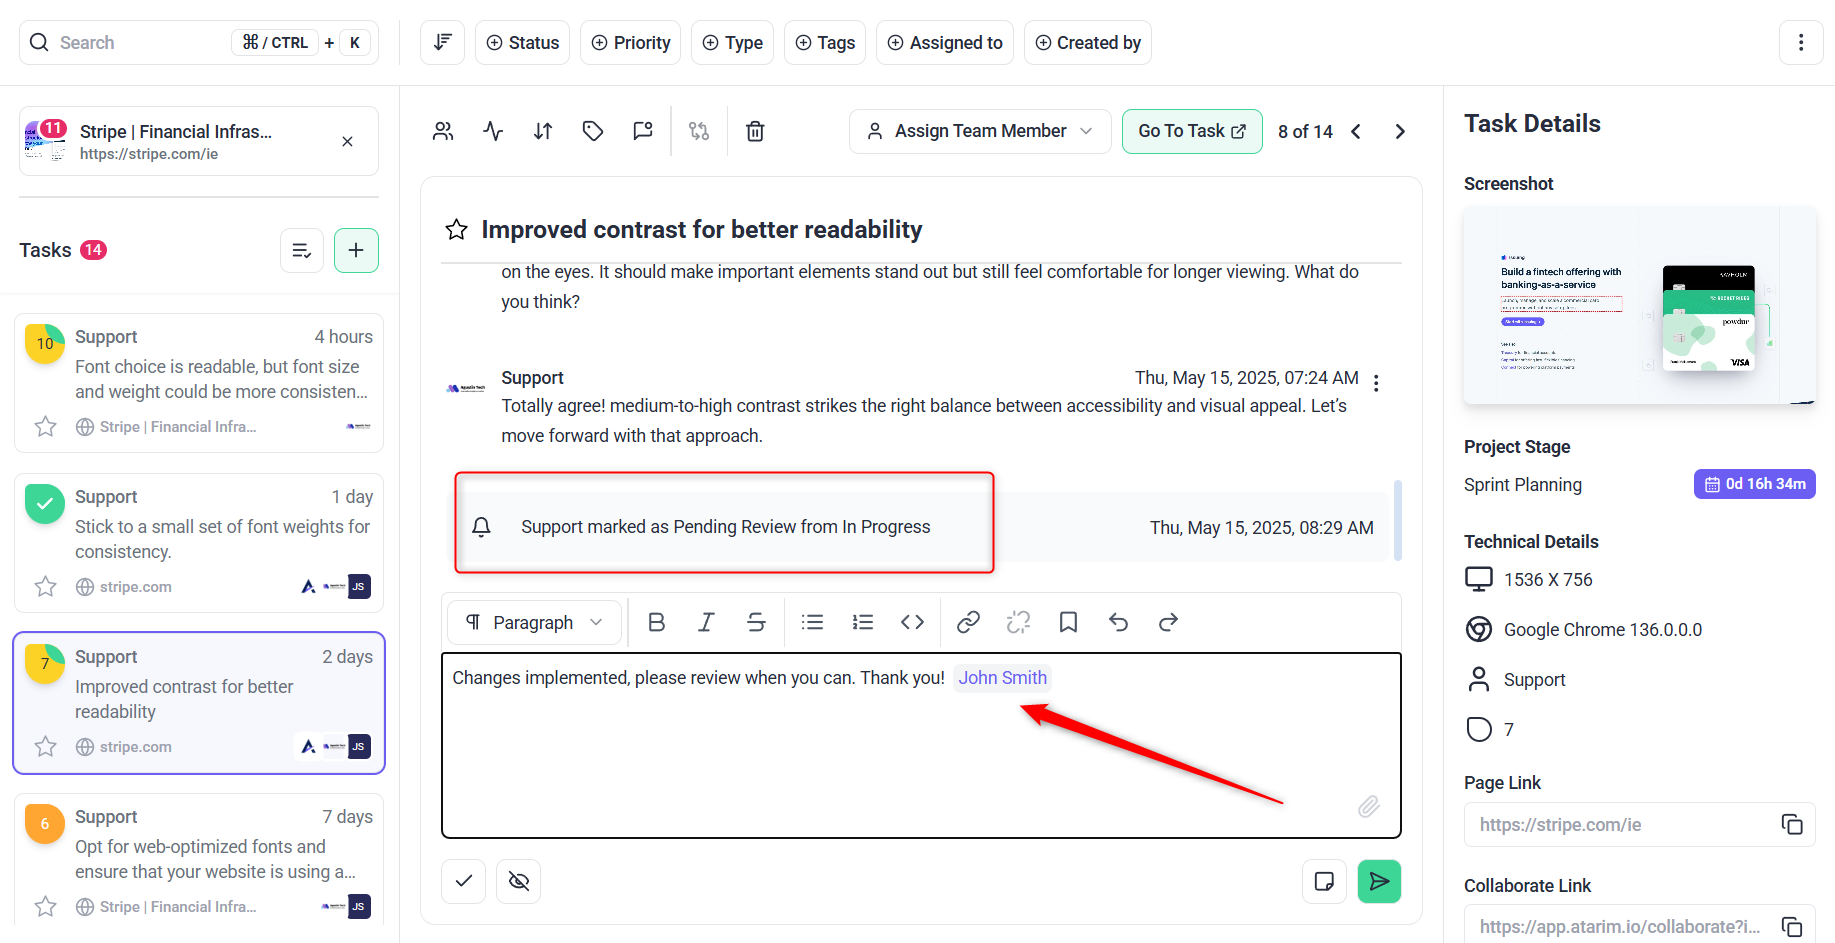This screenshot has width=1835, height=943.
Task: Open the task screenshot thumbnail
Action: [x=1639, y=306]
